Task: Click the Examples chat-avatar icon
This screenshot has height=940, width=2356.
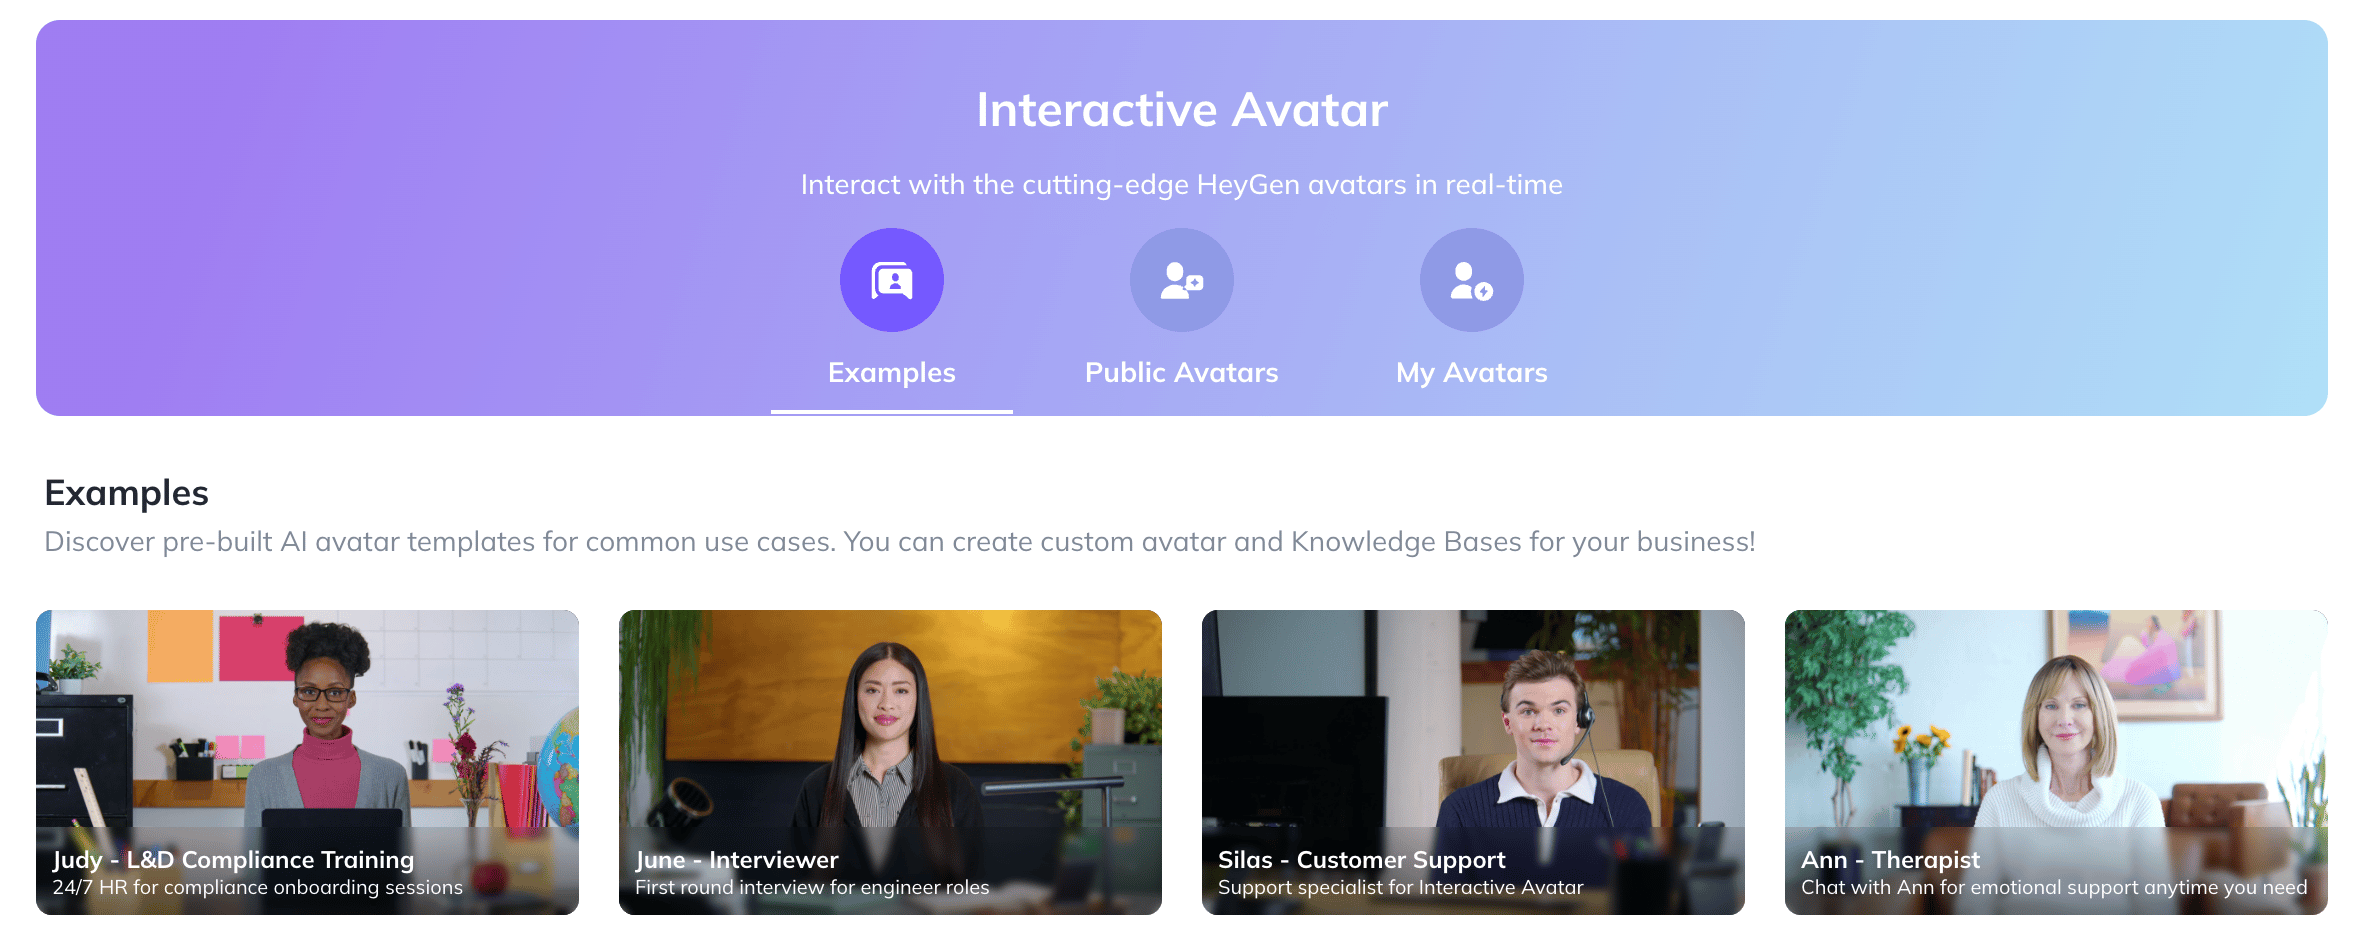Action: point(891,280)
